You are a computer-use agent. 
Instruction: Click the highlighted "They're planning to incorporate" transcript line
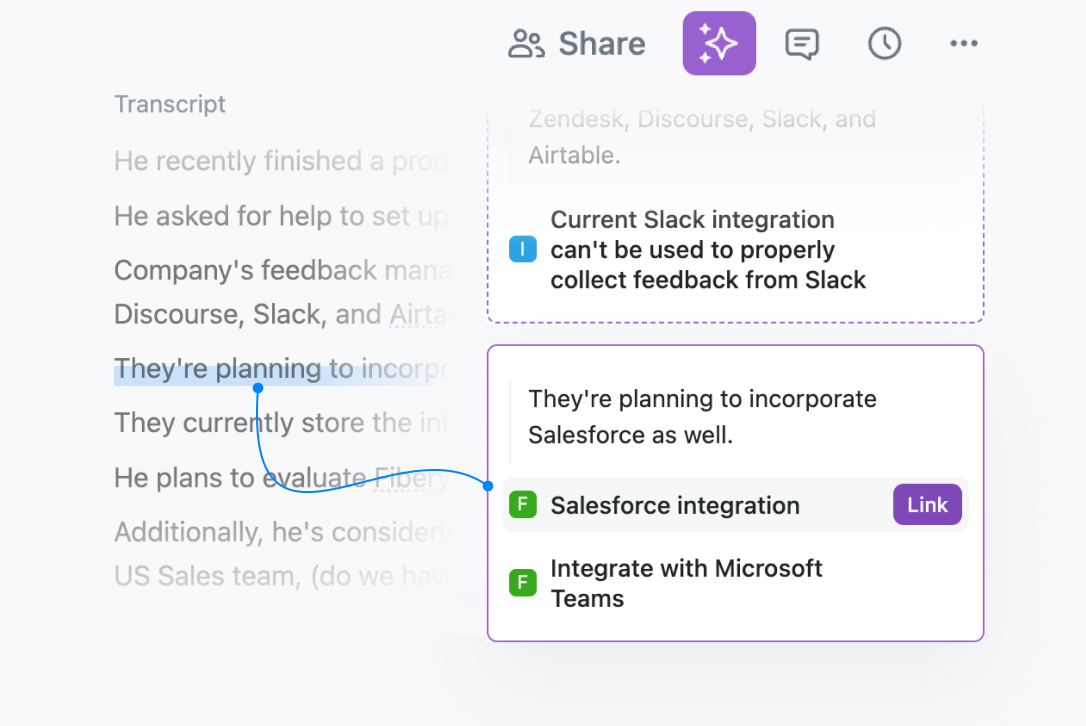[282, 369]
